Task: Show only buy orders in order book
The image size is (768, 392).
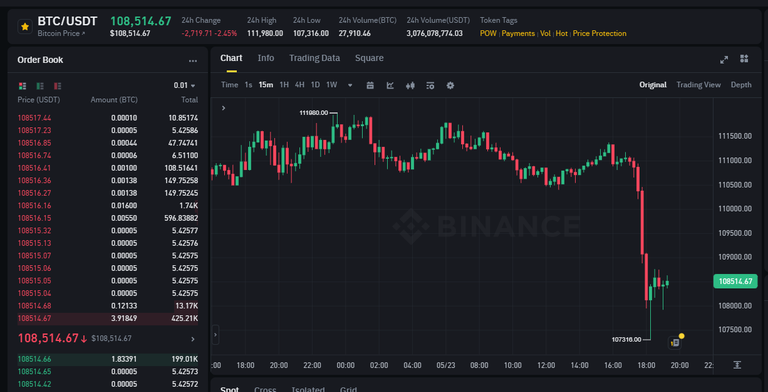Action: (40, 86)
